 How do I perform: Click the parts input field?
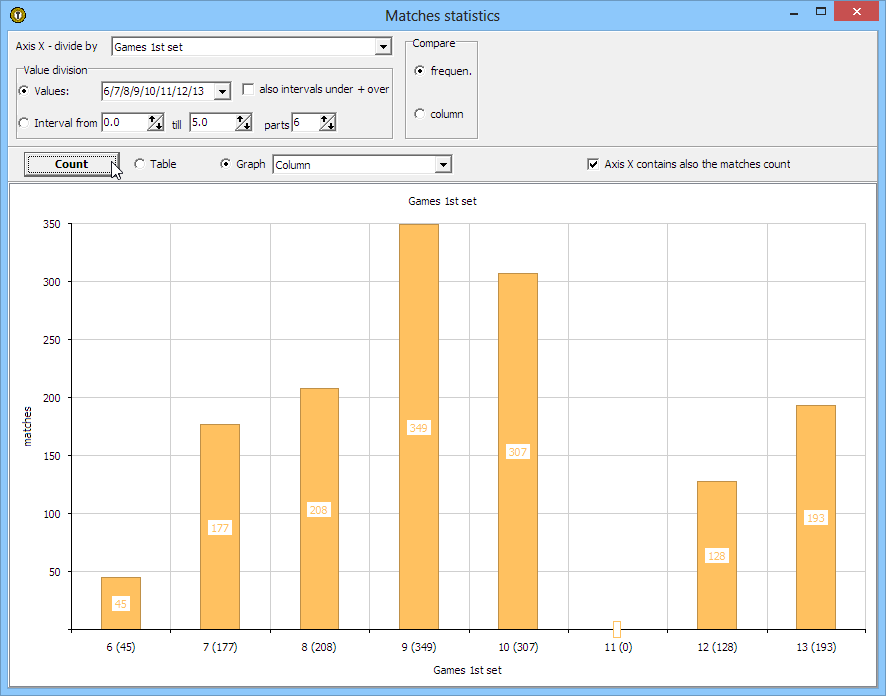(x=305, y=123)
